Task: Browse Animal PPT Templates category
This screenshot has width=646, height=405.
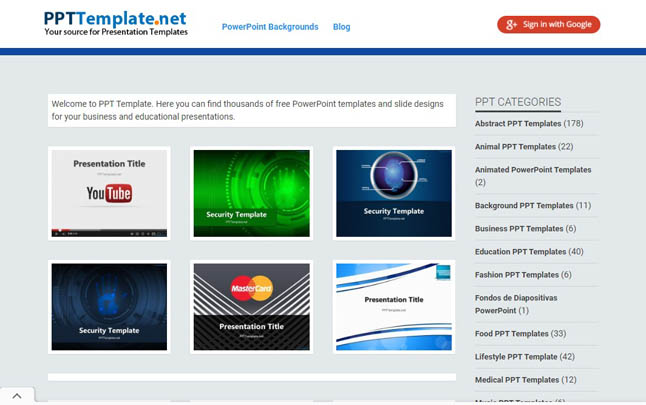Action: [515, 147]
